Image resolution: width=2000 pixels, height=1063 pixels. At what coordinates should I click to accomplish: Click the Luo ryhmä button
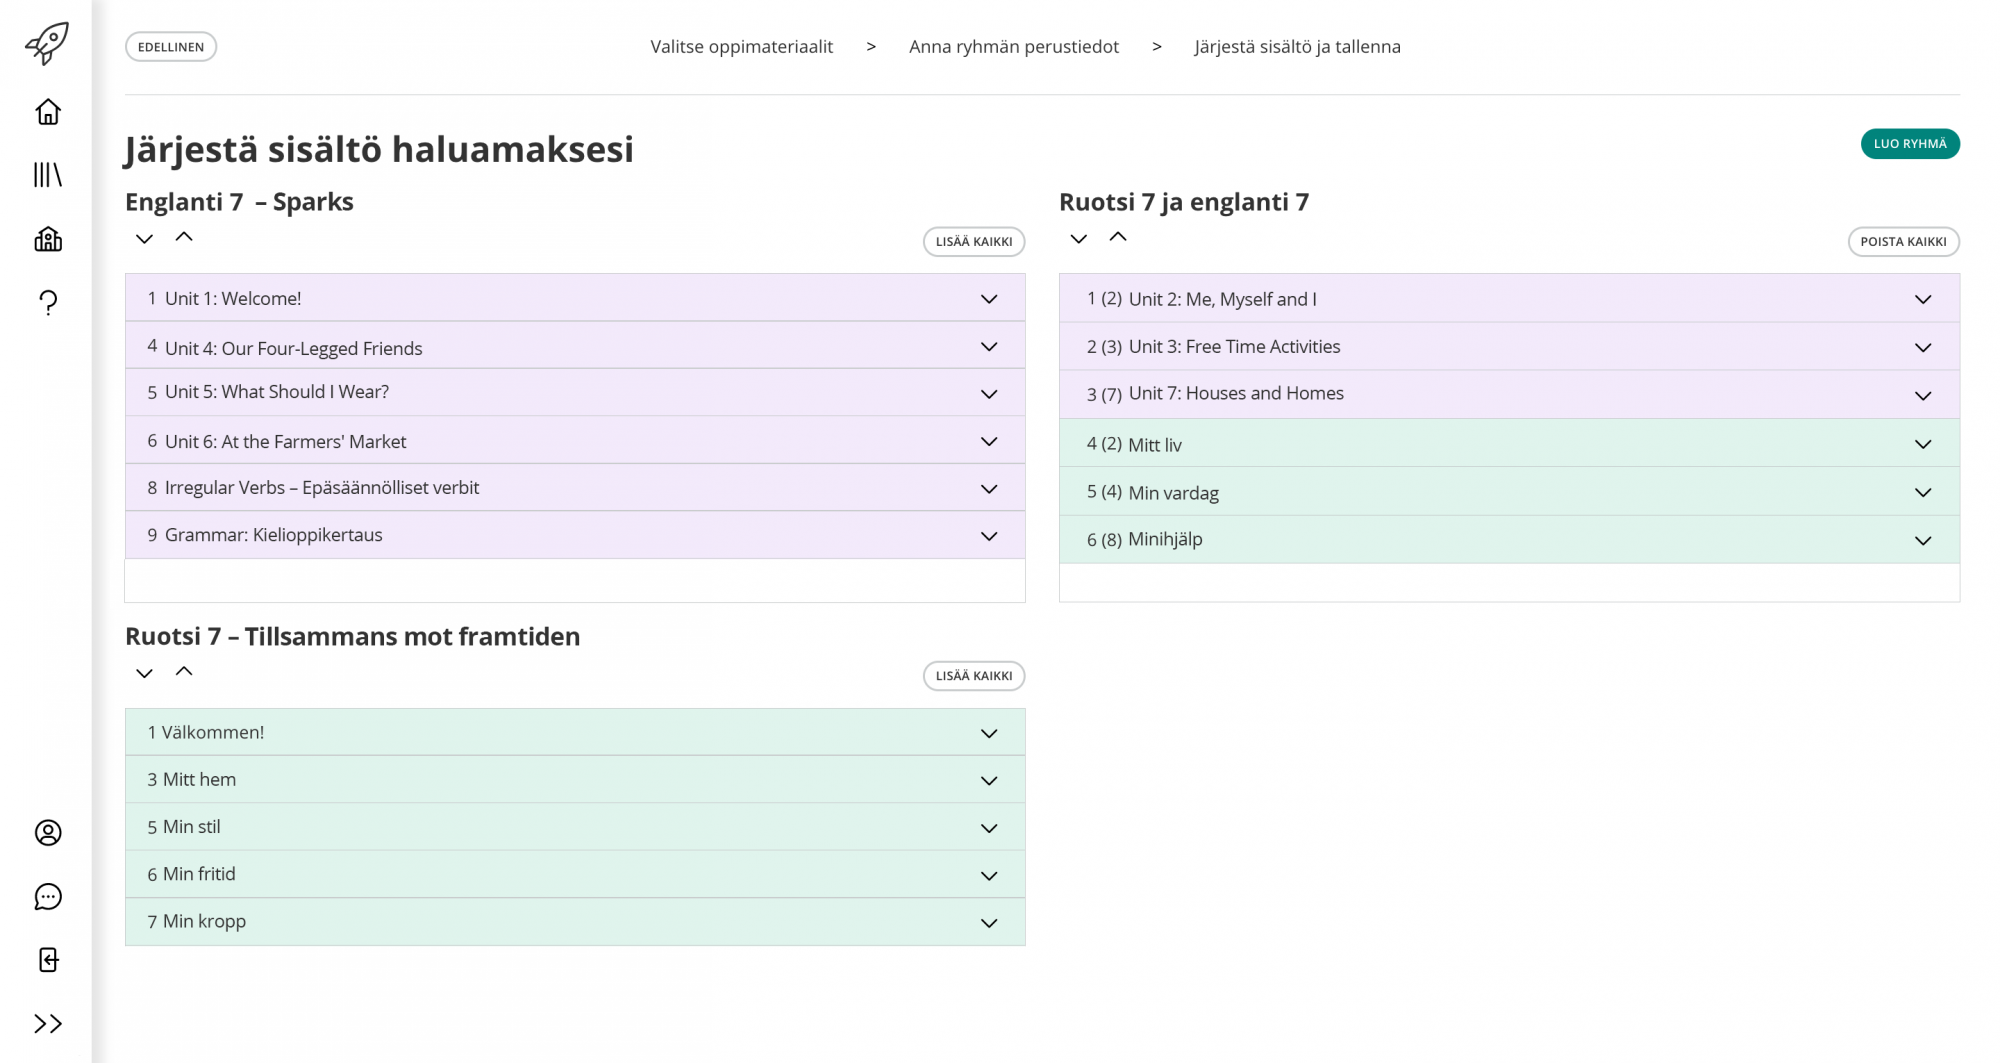pos(1909,144)
